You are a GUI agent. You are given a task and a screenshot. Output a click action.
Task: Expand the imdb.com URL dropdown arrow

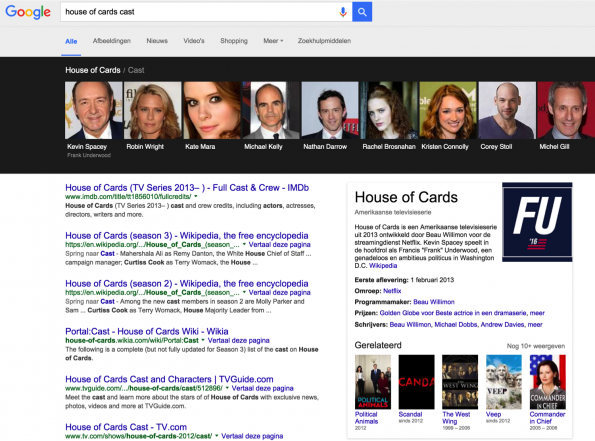196,197
